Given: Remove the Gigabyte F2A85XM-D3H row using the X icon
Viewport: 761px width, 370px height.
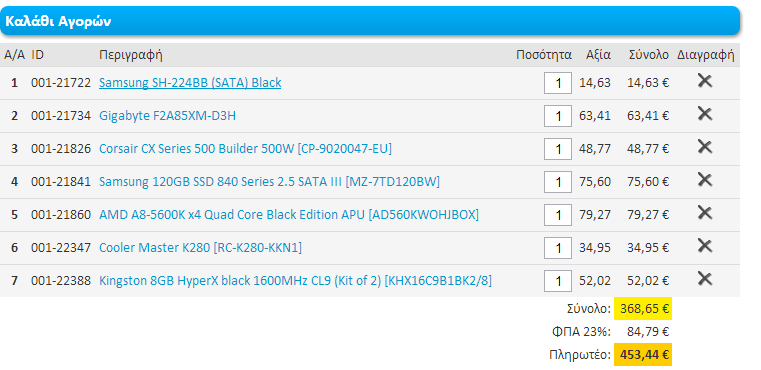Looking at the screenshot, I should (705, 114).
